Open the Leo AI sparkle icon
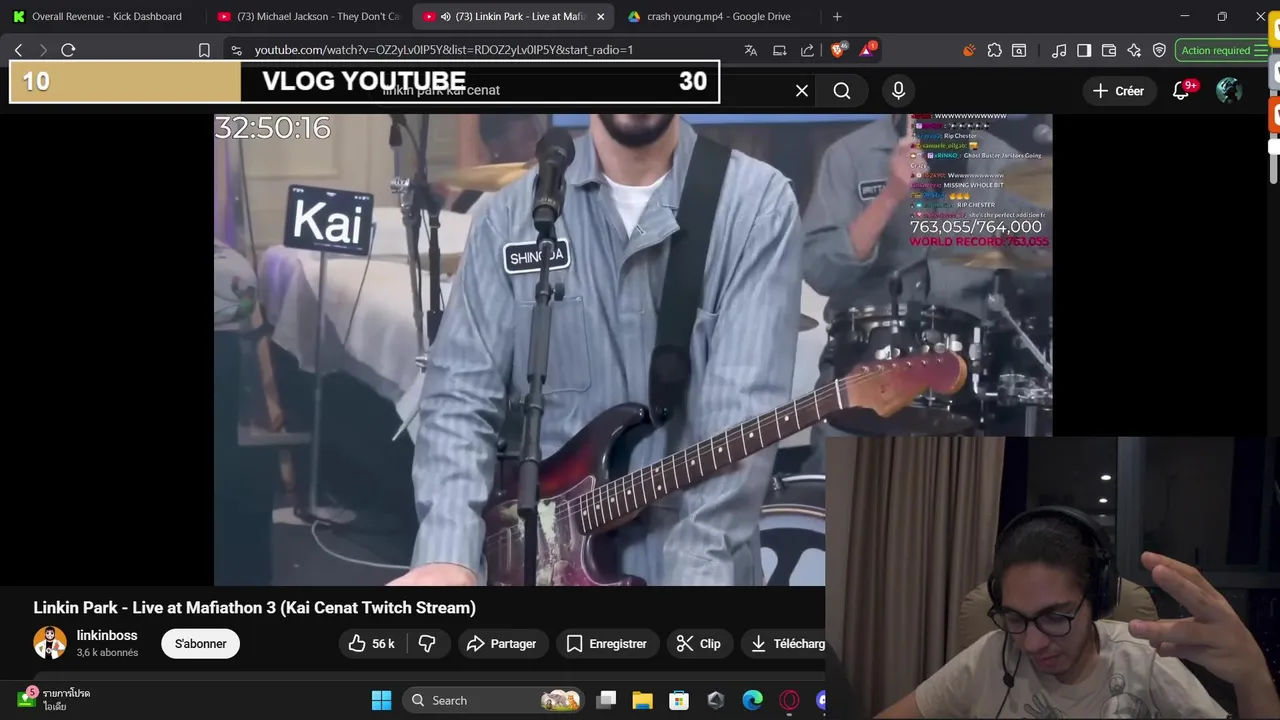The image size is (1280, 720). (1134, 50)
